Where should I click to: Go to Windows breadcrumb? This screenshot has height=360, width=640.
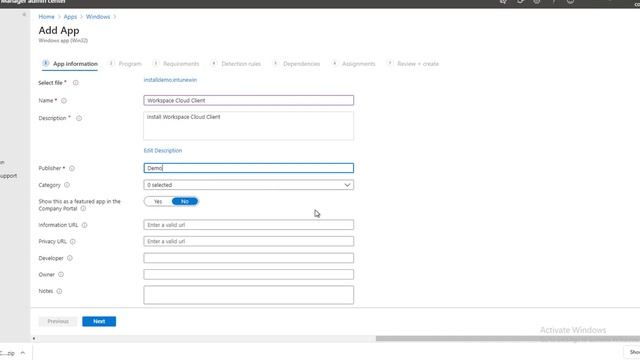[x=98, y=17]
